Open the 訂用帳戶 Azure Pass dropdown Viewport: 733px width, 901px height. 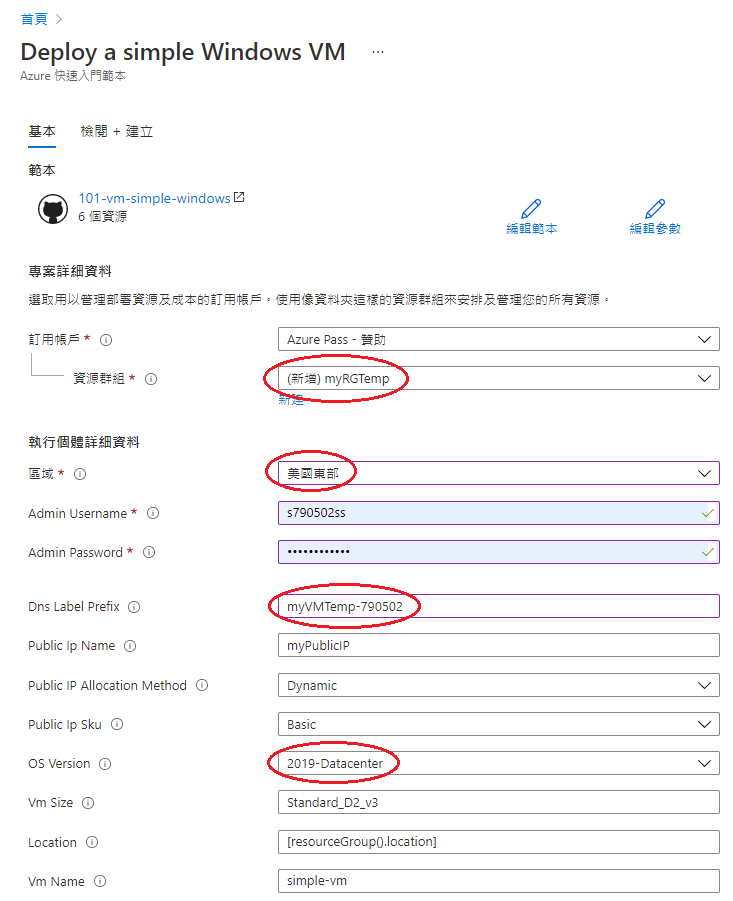pyautogui.click(x=499, y=339)
